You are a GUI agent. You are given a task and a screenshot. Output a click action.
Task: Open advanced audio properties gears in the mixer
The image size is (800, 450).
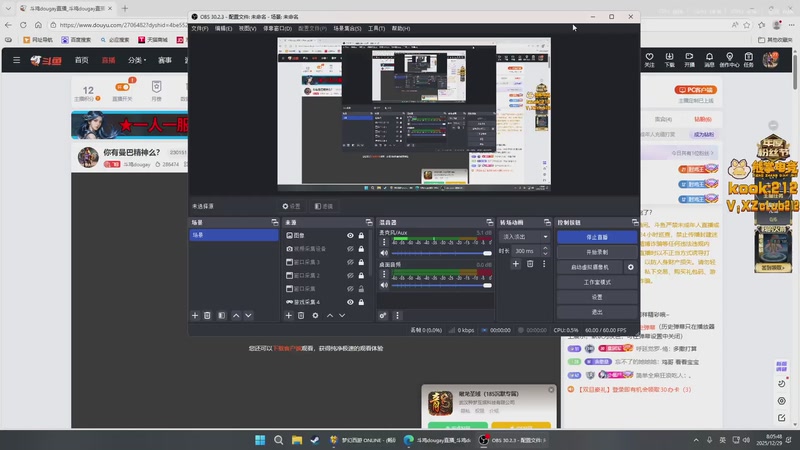pyautogui.click(x=383, y=316)
